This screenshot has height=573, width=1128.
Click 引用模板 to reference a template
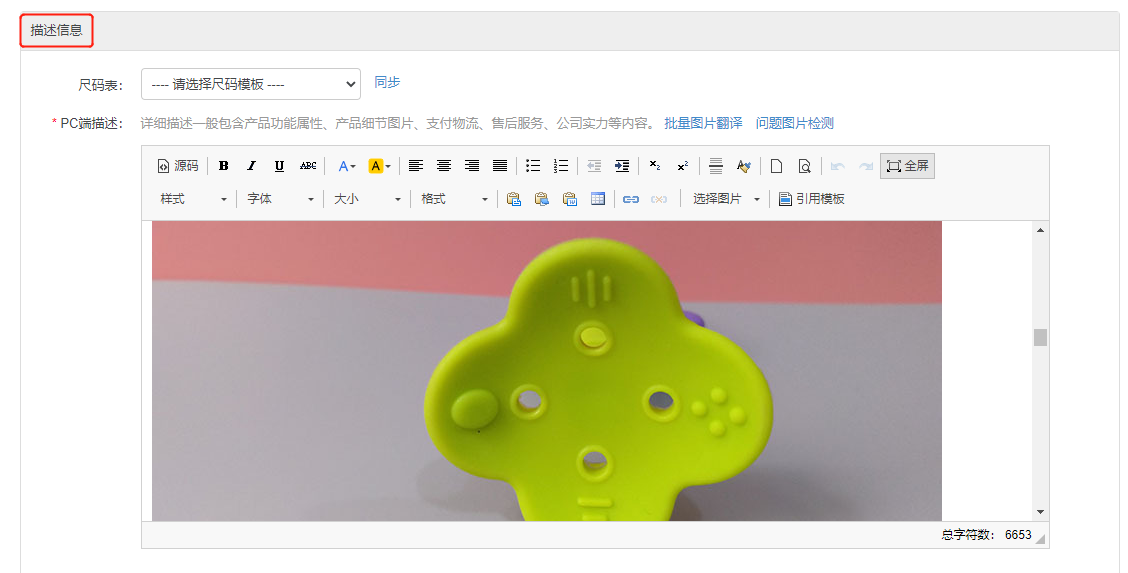(811, 199)
